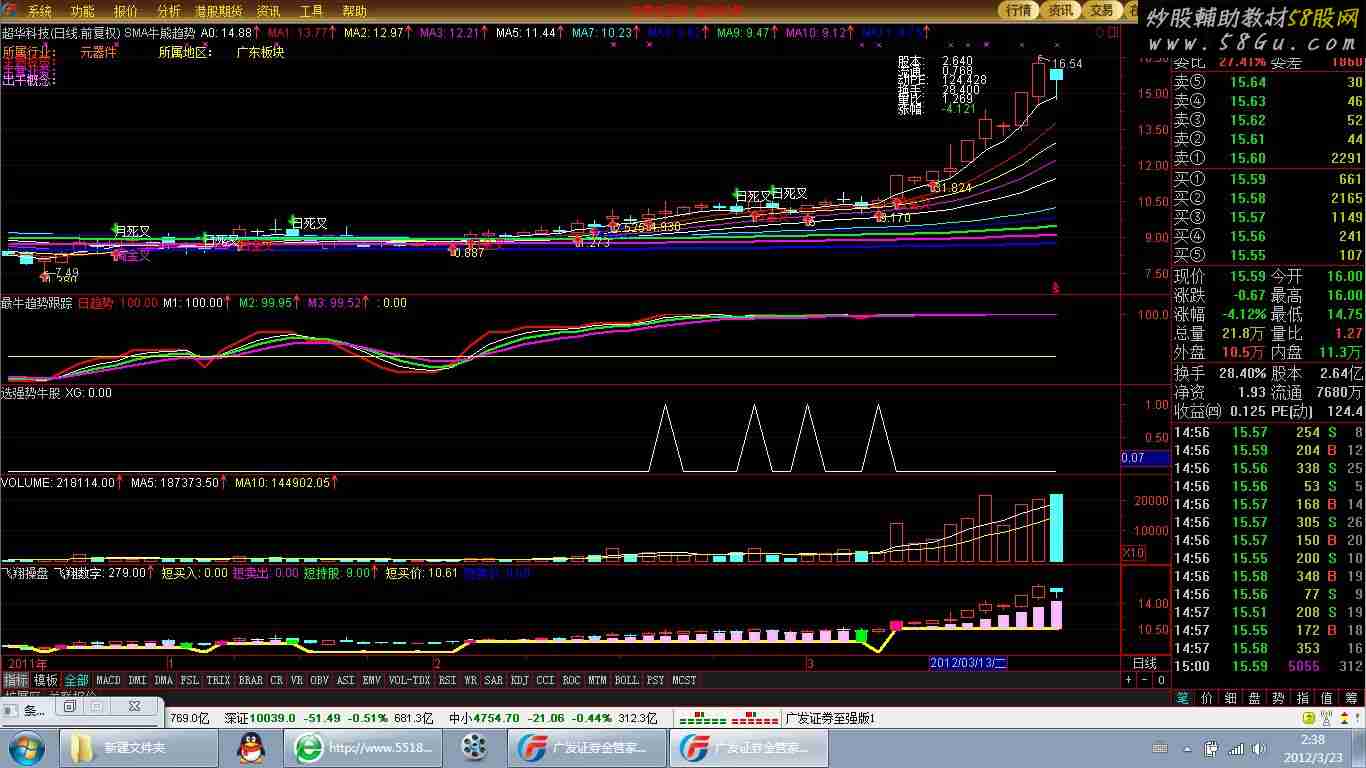This screenshot has width=1366, height=768.
Task: Switch to the DMI indicator
Action: pyautogui.click(x=137, y=680)
